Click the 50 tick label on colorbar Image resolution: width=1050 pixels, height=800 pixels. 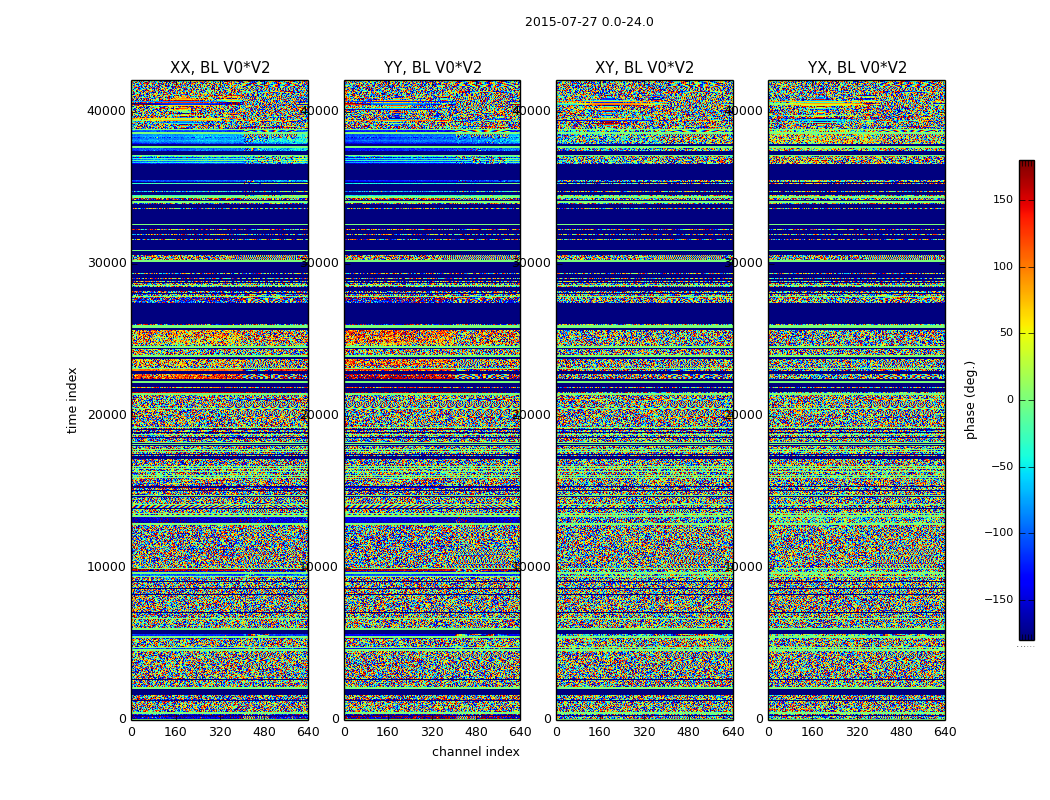coord(1006,333)
